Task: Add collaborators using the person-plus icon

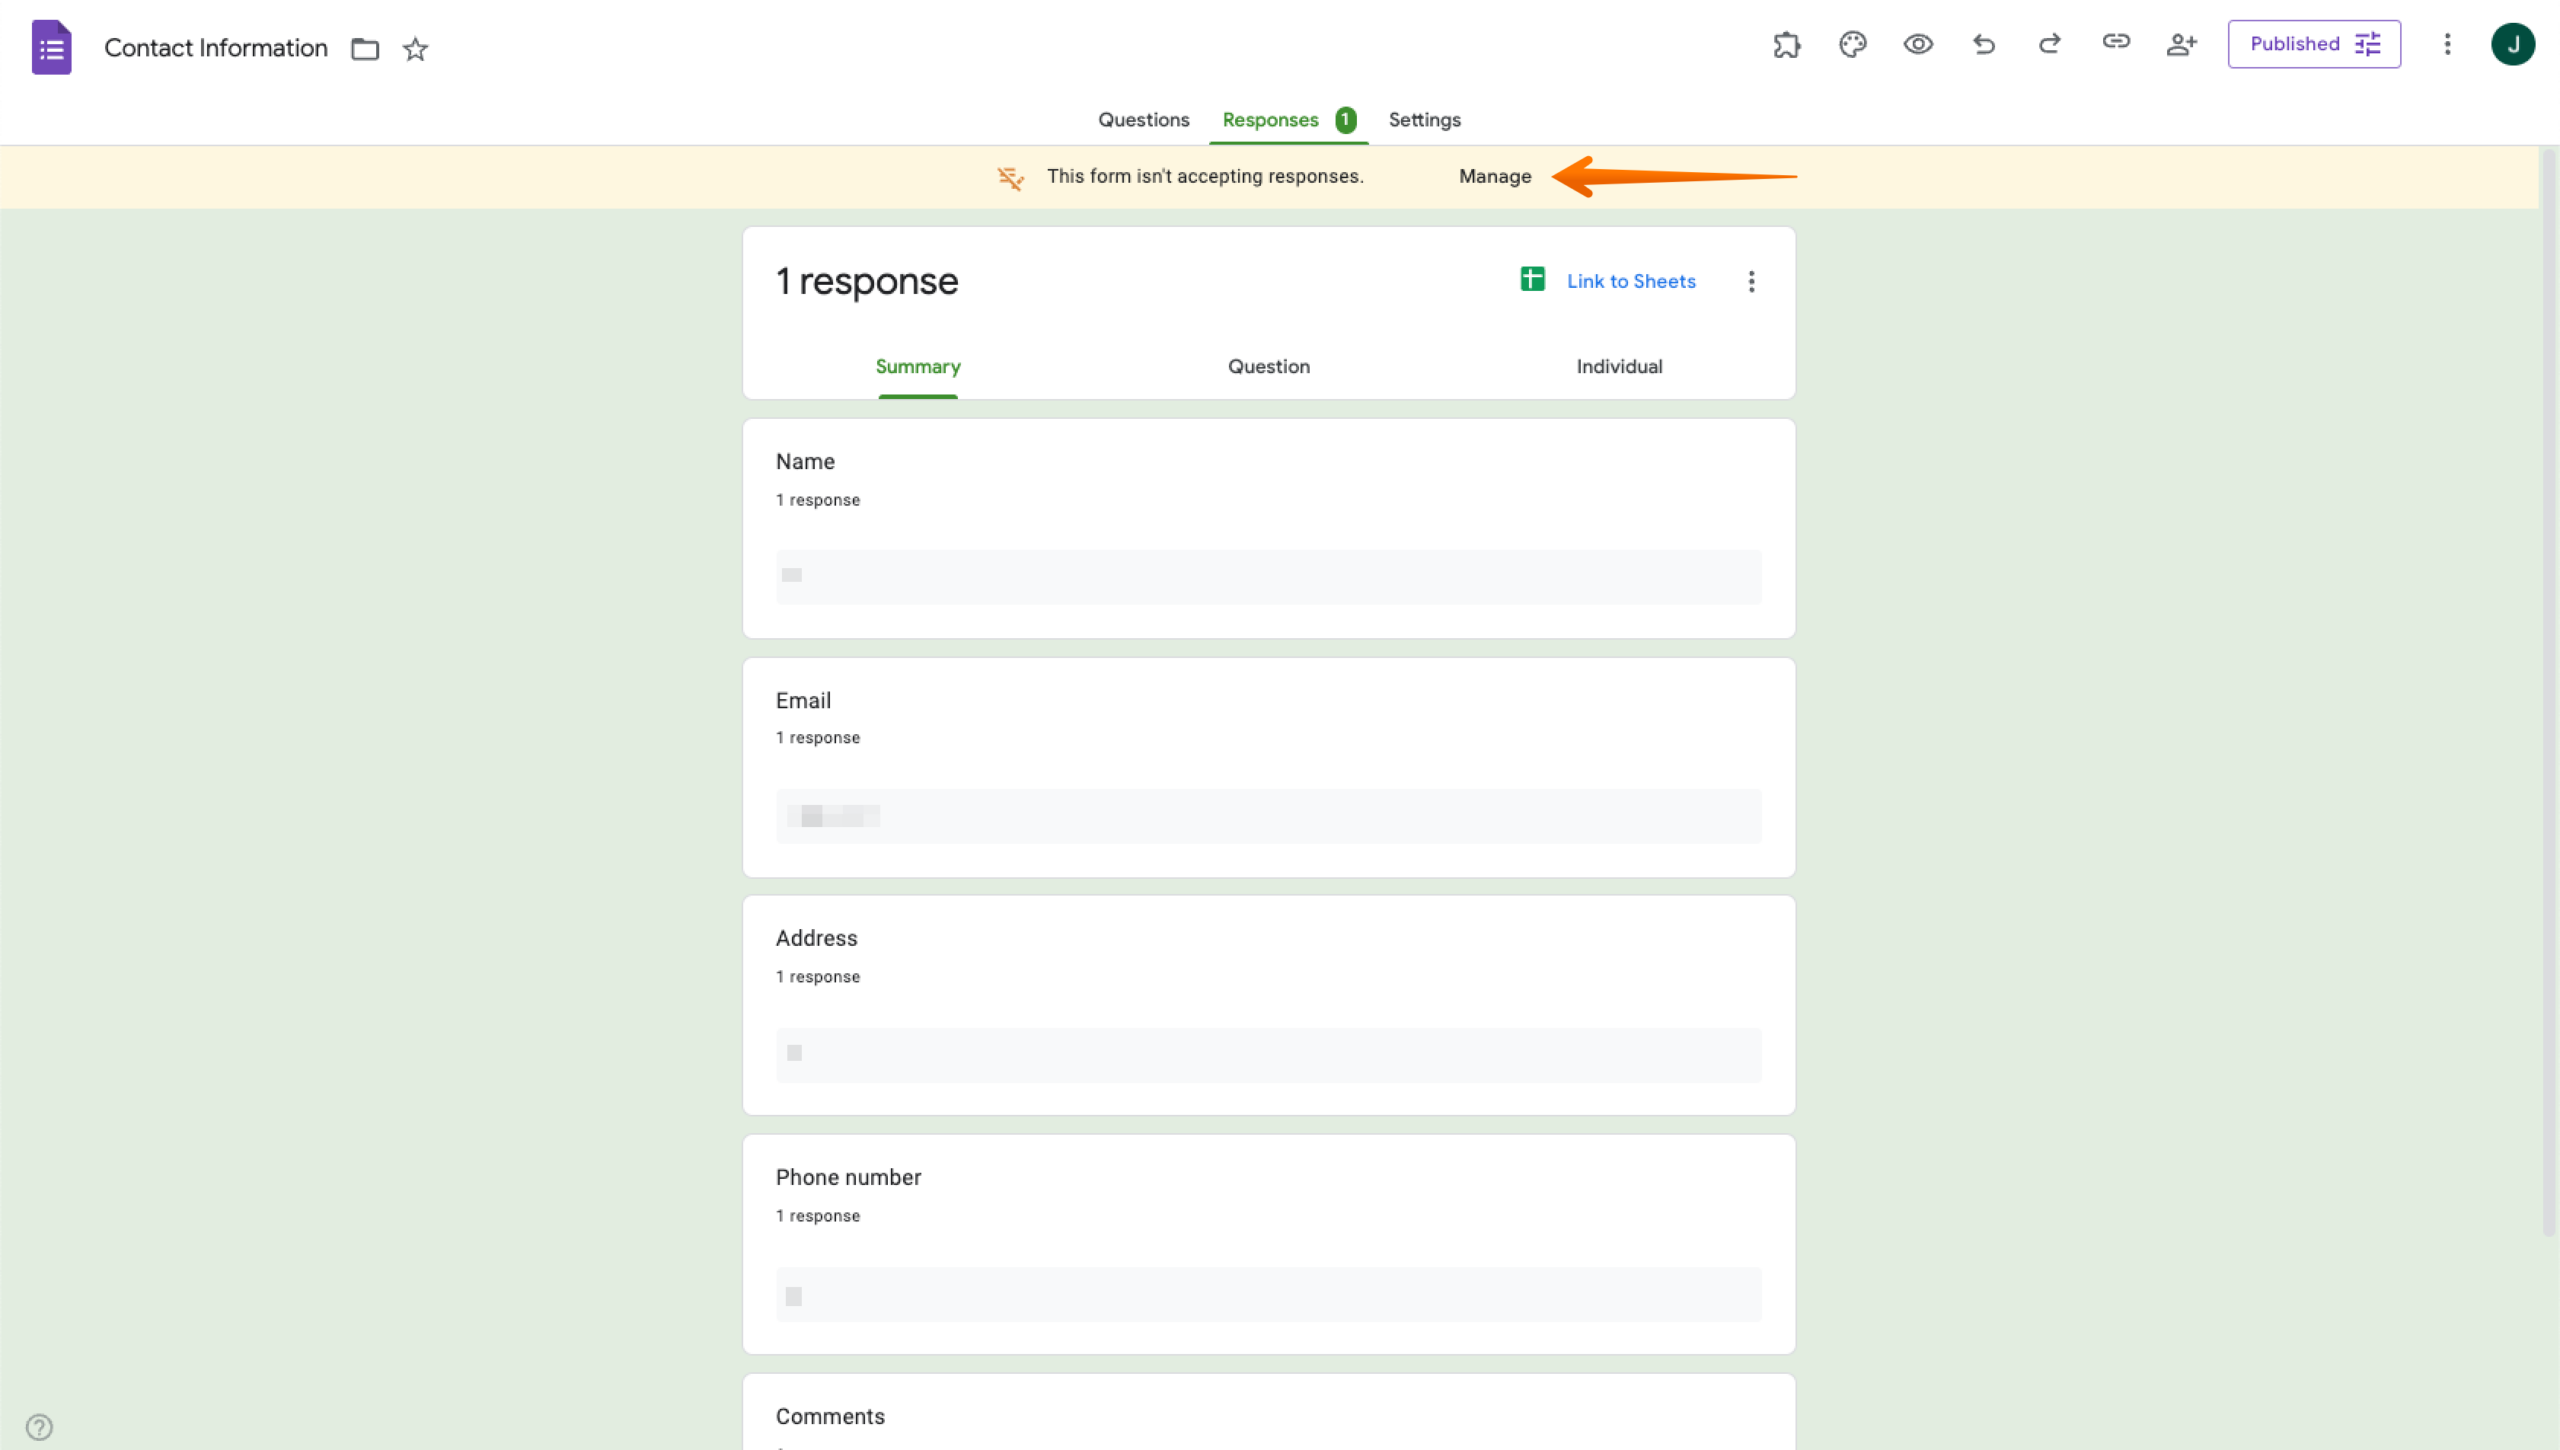Action: point(2182,44)
